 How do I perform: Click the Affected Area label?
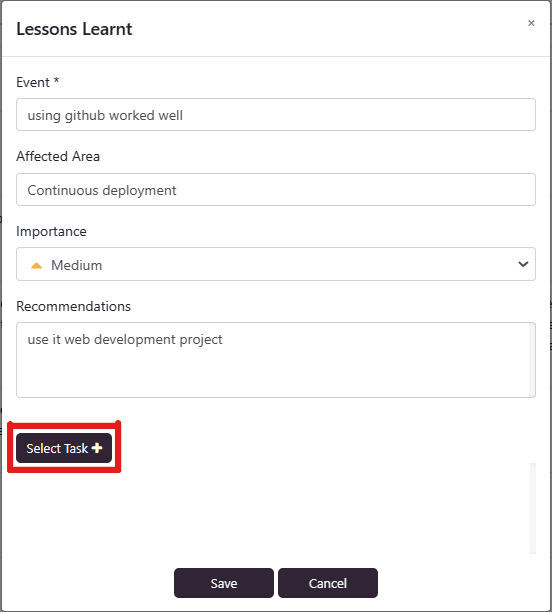tap(58, 156)
